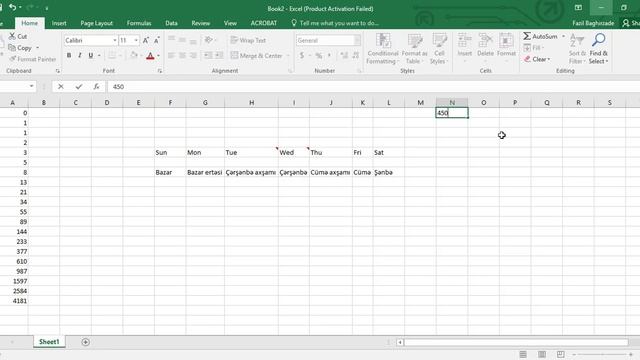Viewport: 640px width, 360px height.
Task: Switch to Normal view in status bar
Action: [523, 354]
